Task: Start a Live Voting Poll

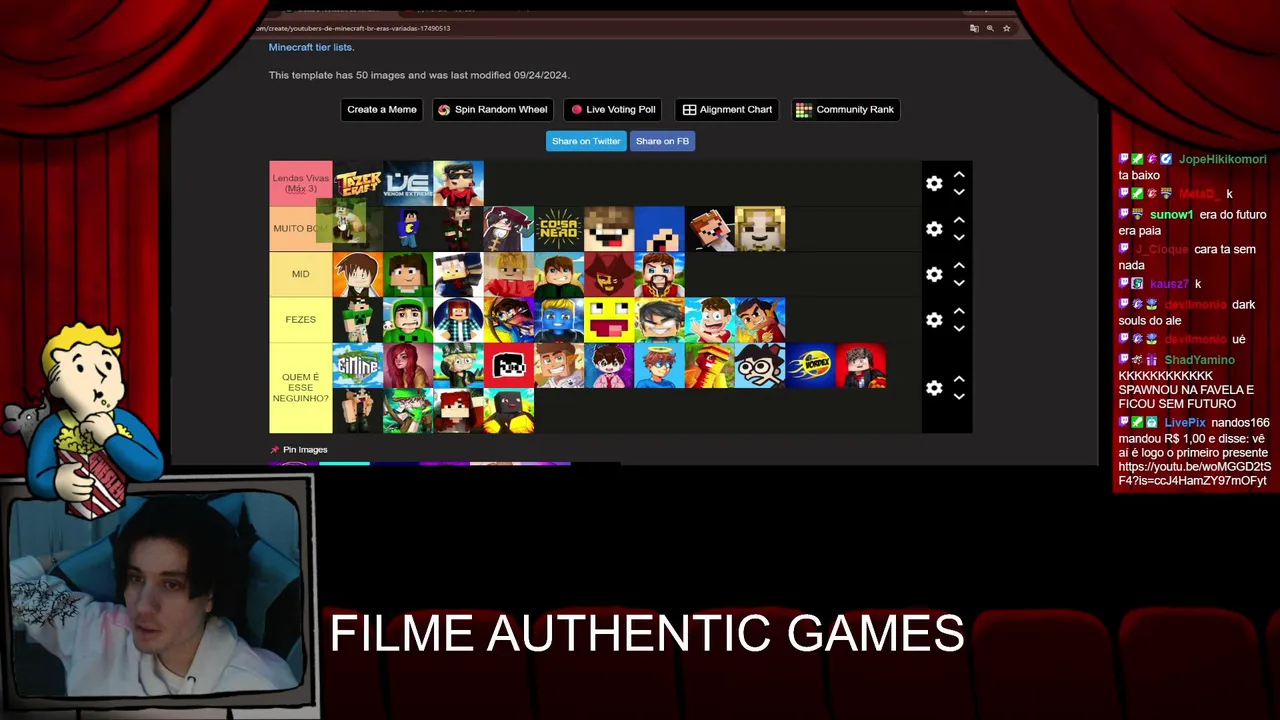Action: 613,110
